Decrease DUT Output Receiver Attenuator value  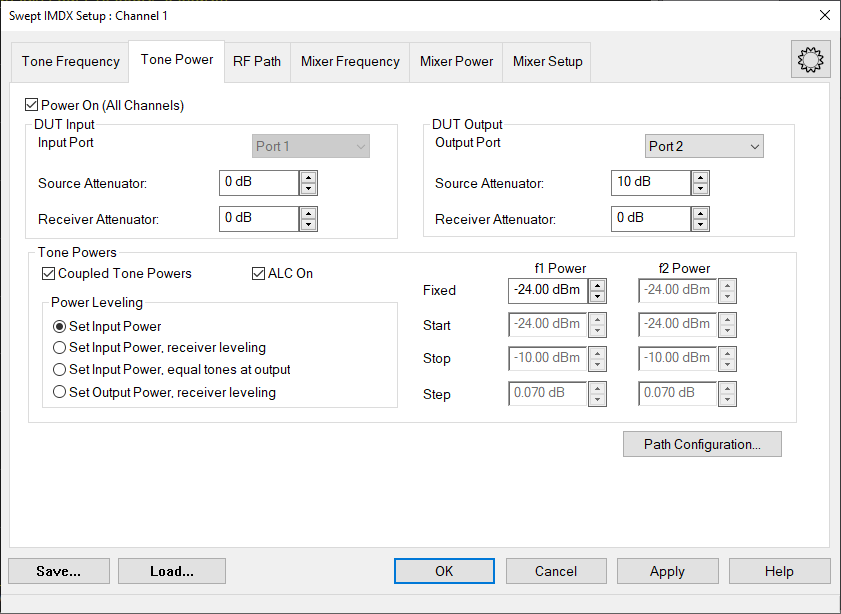pyautogui.click(x=700, y=225)
